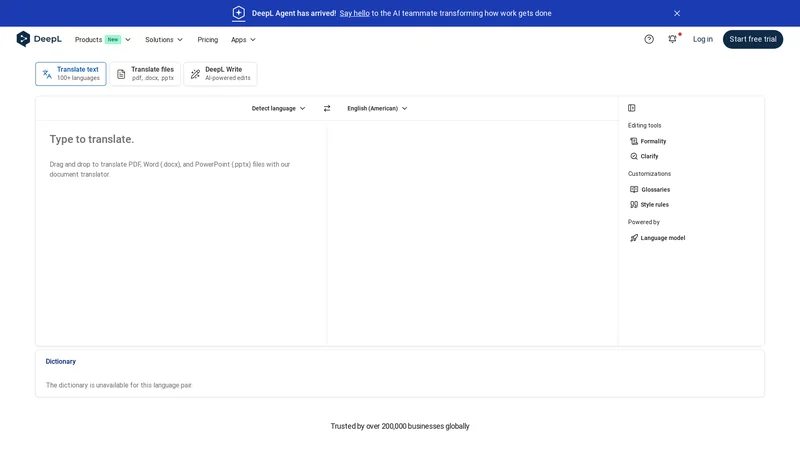Click Start free trial button
This screenshot has width=800, height=450.
753,39
